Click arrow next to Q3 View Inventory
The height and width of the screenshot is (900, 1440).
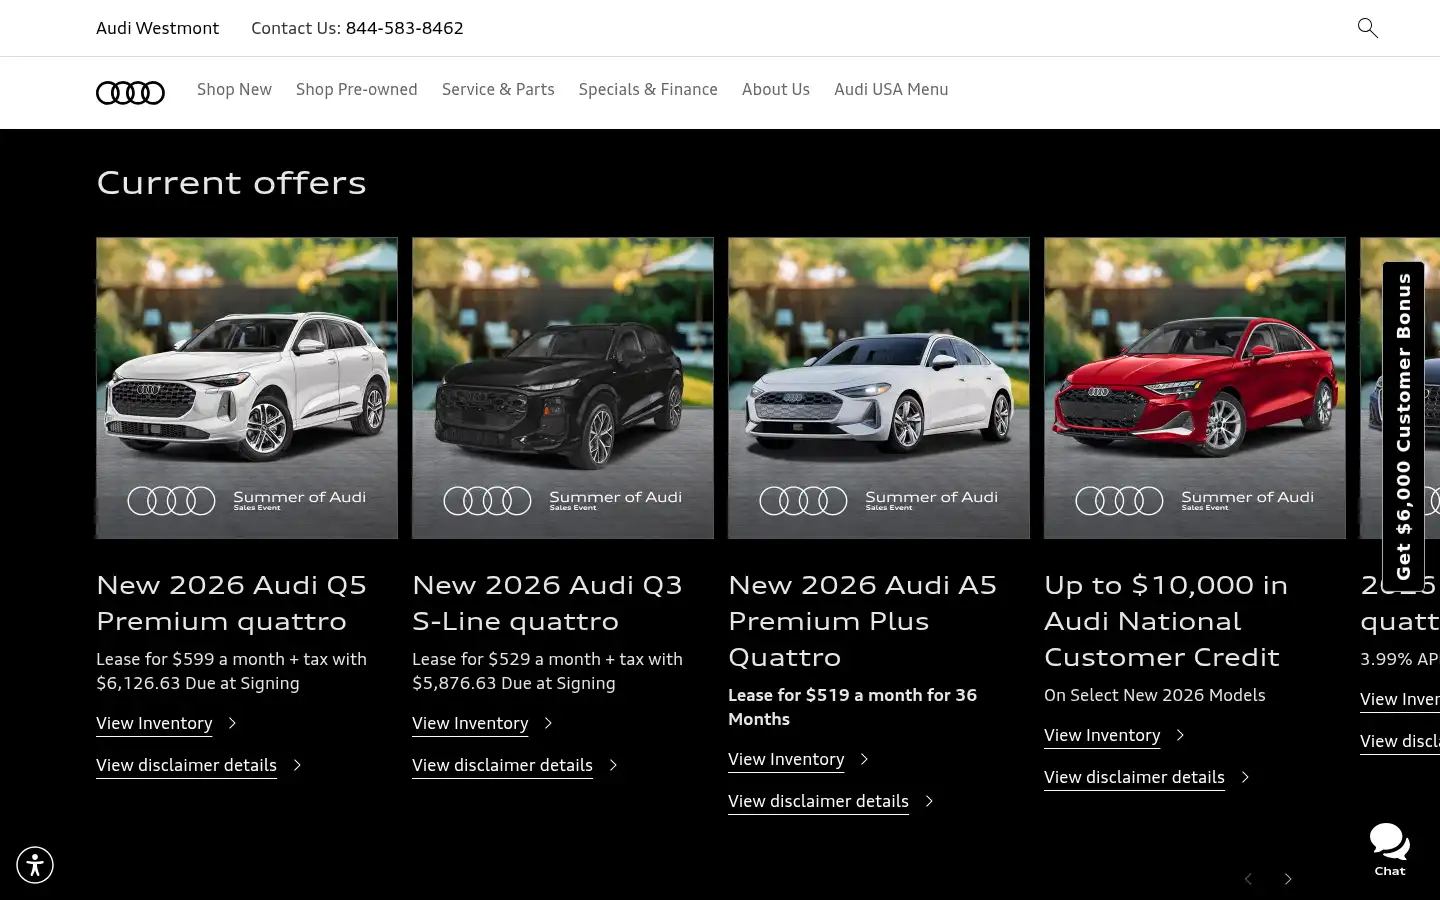point(548,723)
